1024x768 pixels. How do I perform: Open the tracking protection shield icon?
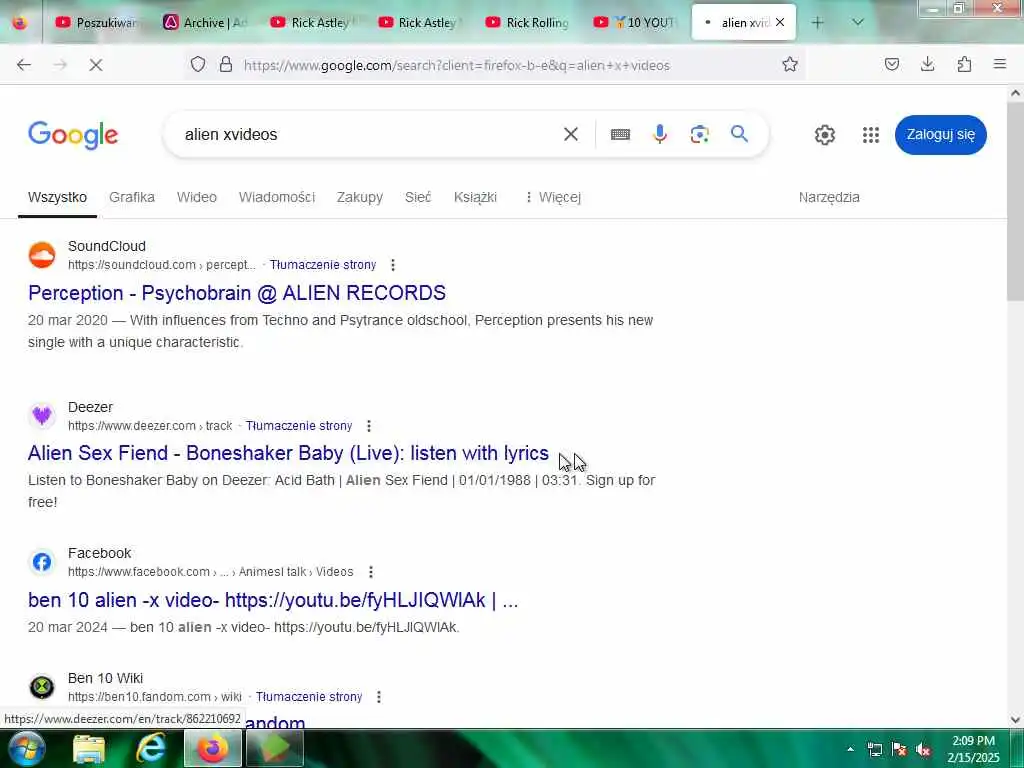point(198,65)
